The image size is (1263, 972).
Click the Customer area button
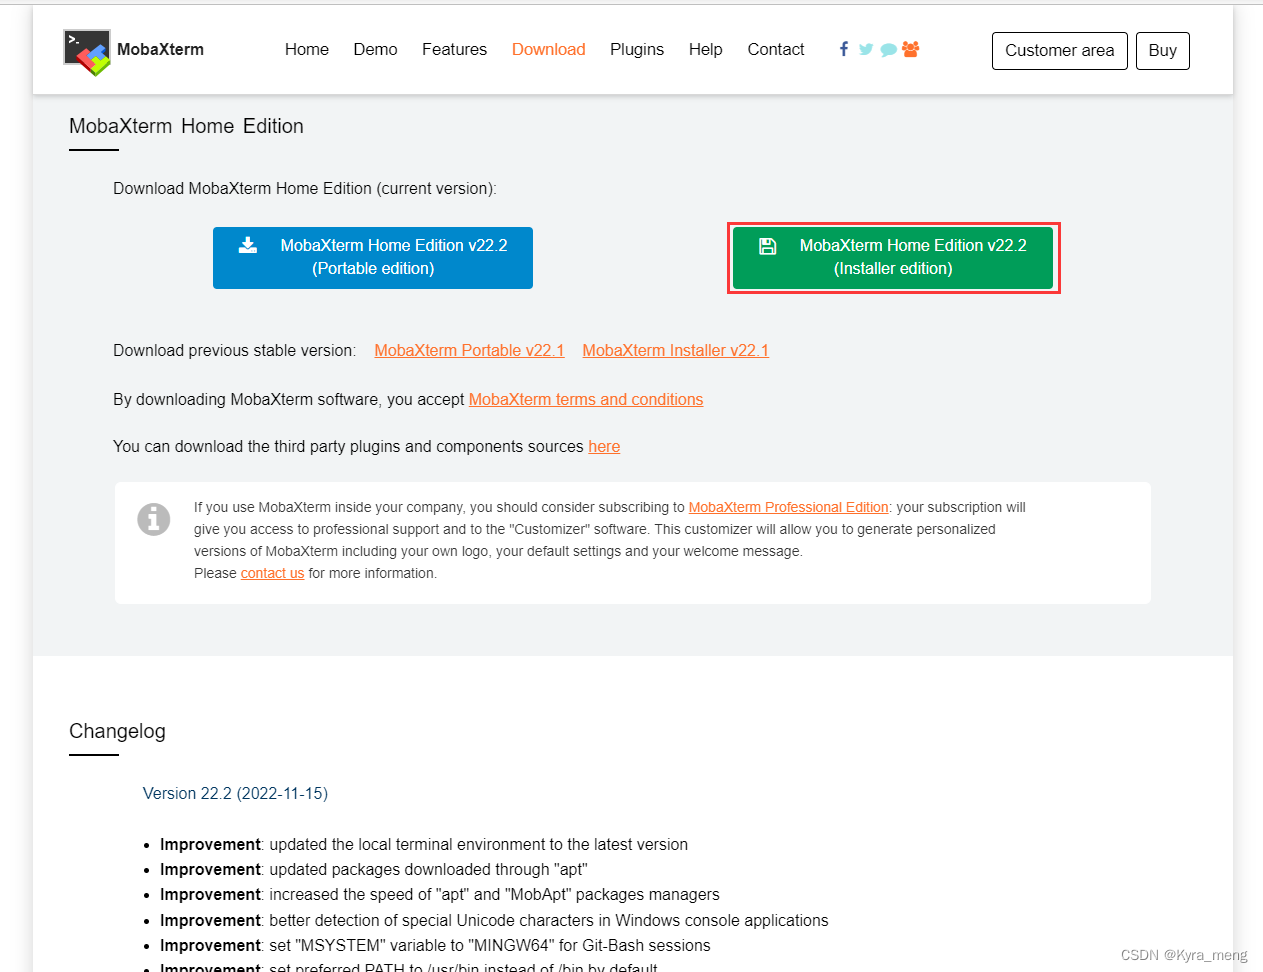[1059, 50]
